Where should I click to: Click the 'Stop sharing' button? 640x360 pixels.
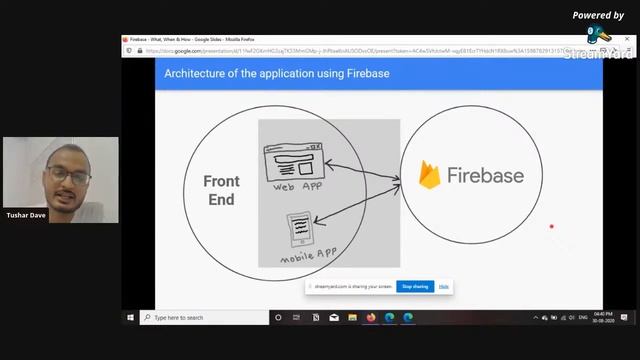[415, 287]
